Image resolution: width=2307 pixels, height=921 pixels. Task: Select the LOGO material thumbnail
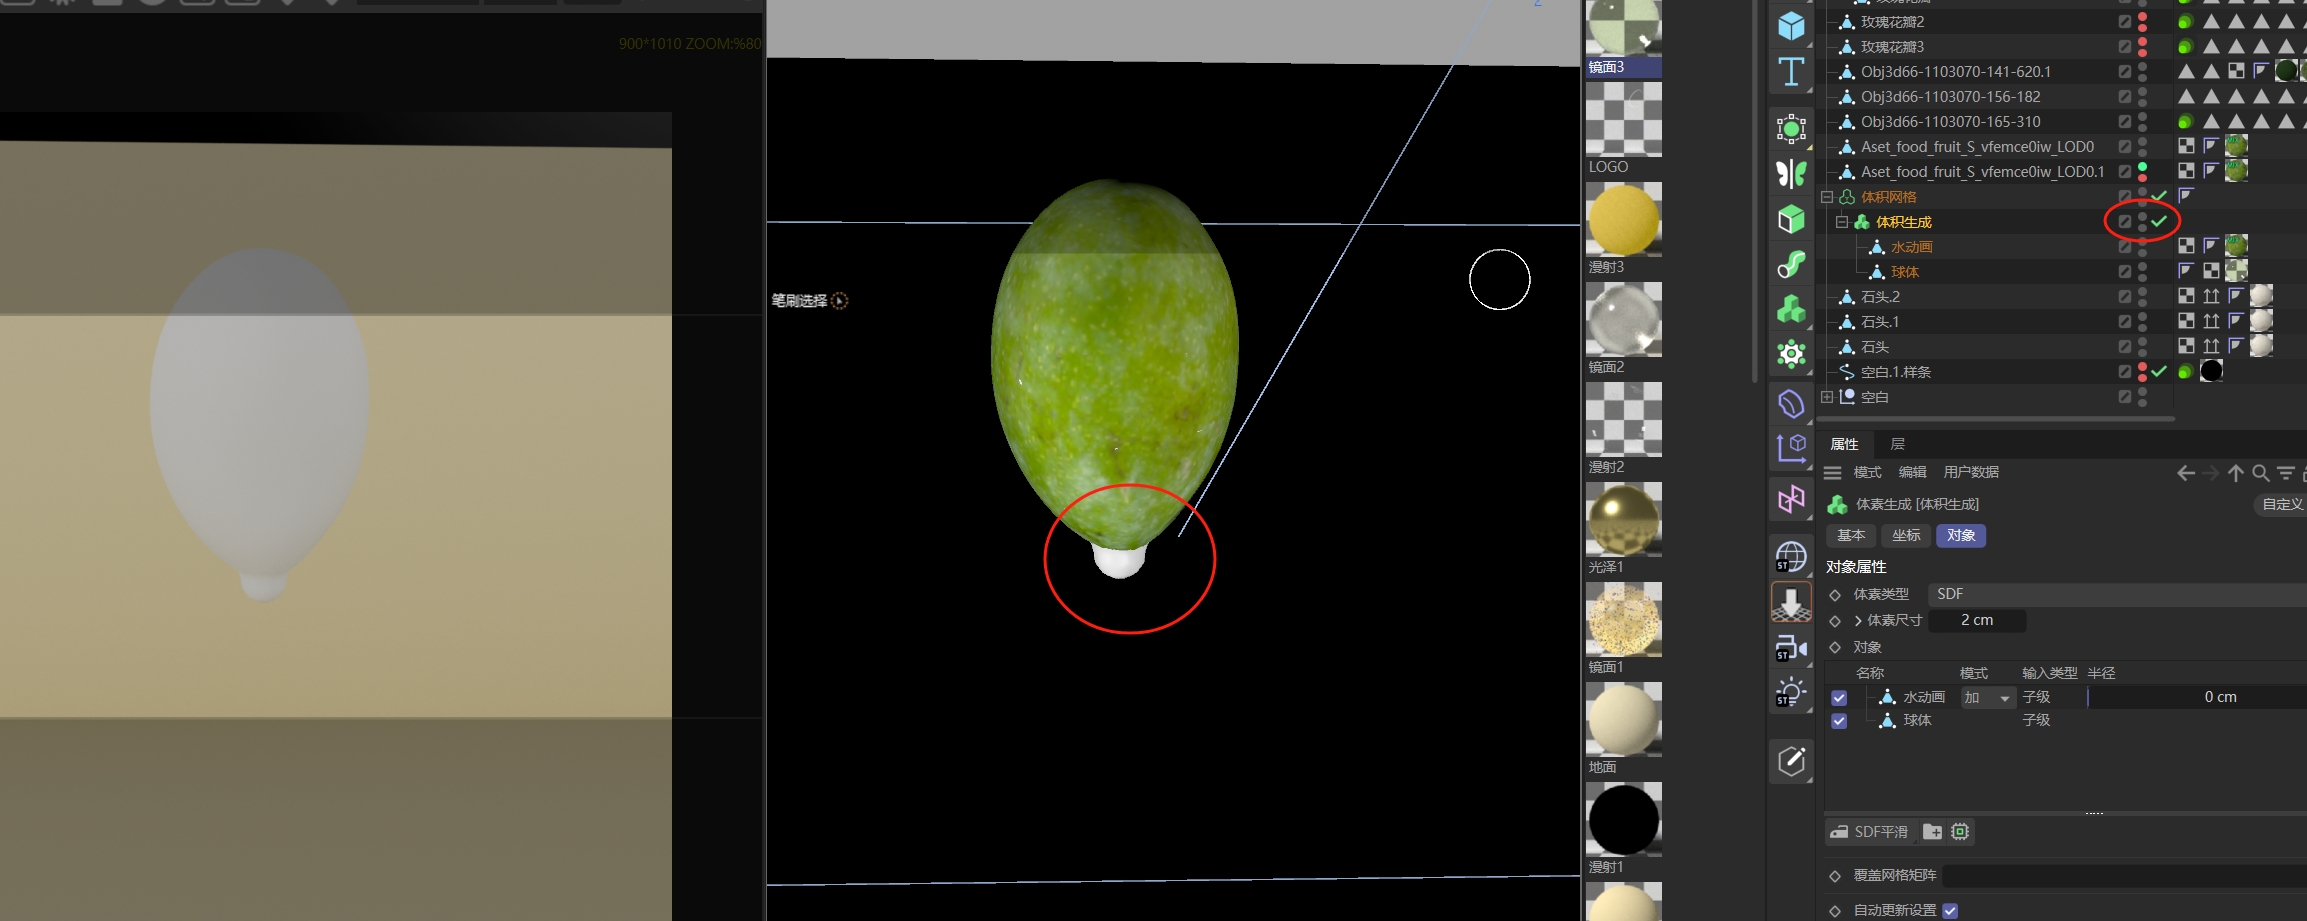click(x=1623, y=120)
